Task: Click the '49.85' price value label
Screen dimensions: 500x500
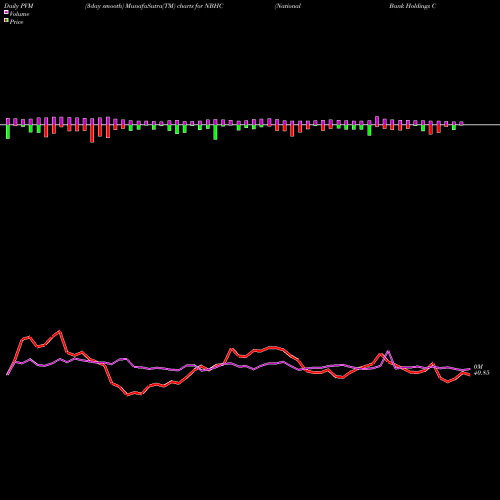Action: [x=482, y=373]
